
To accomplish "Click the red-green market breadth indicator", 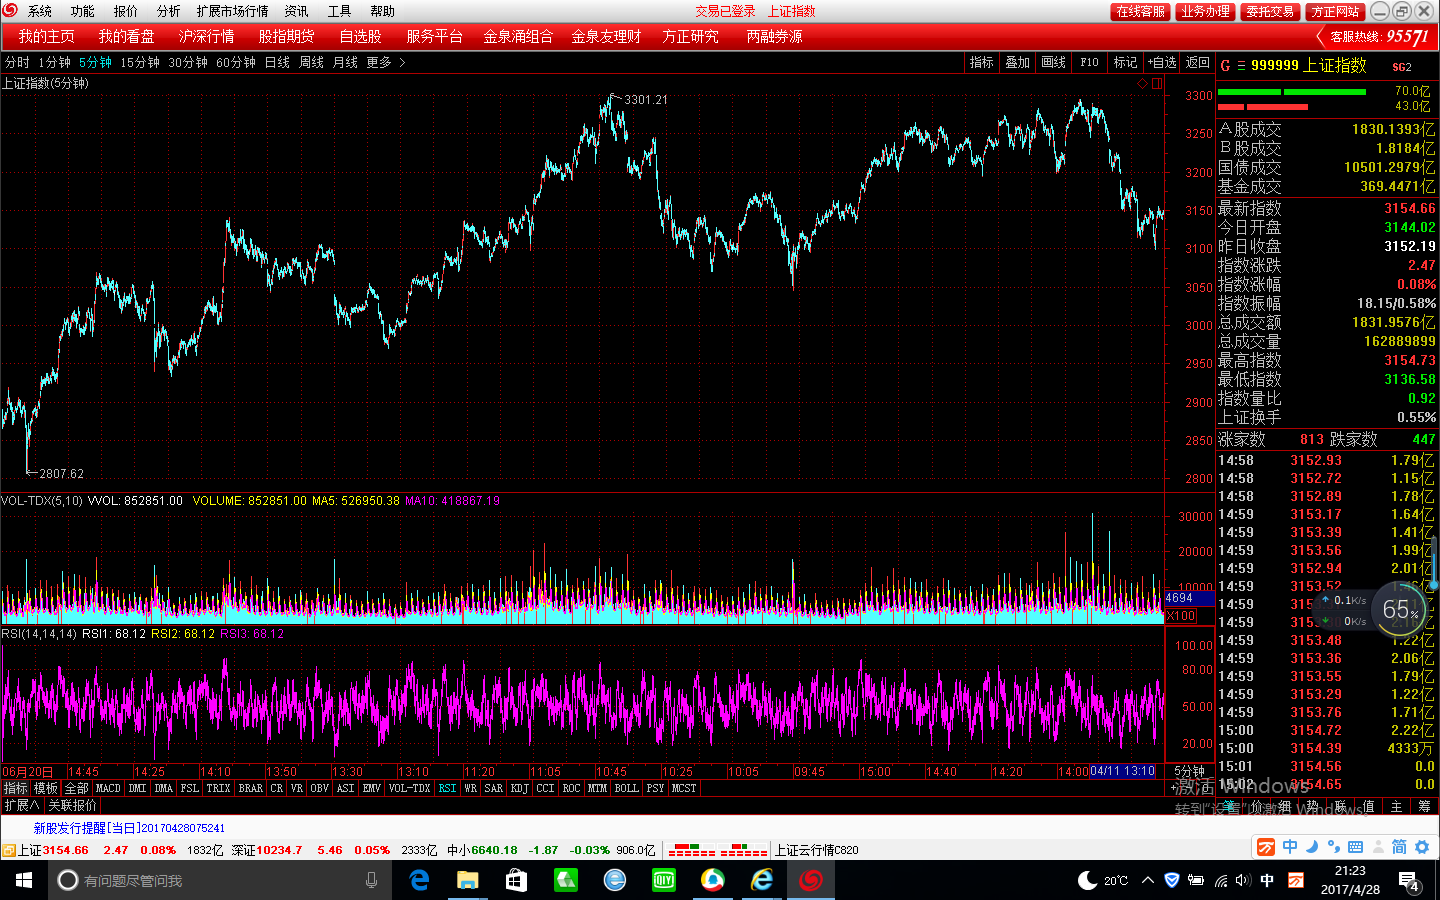I will click(x=717, y=850).
